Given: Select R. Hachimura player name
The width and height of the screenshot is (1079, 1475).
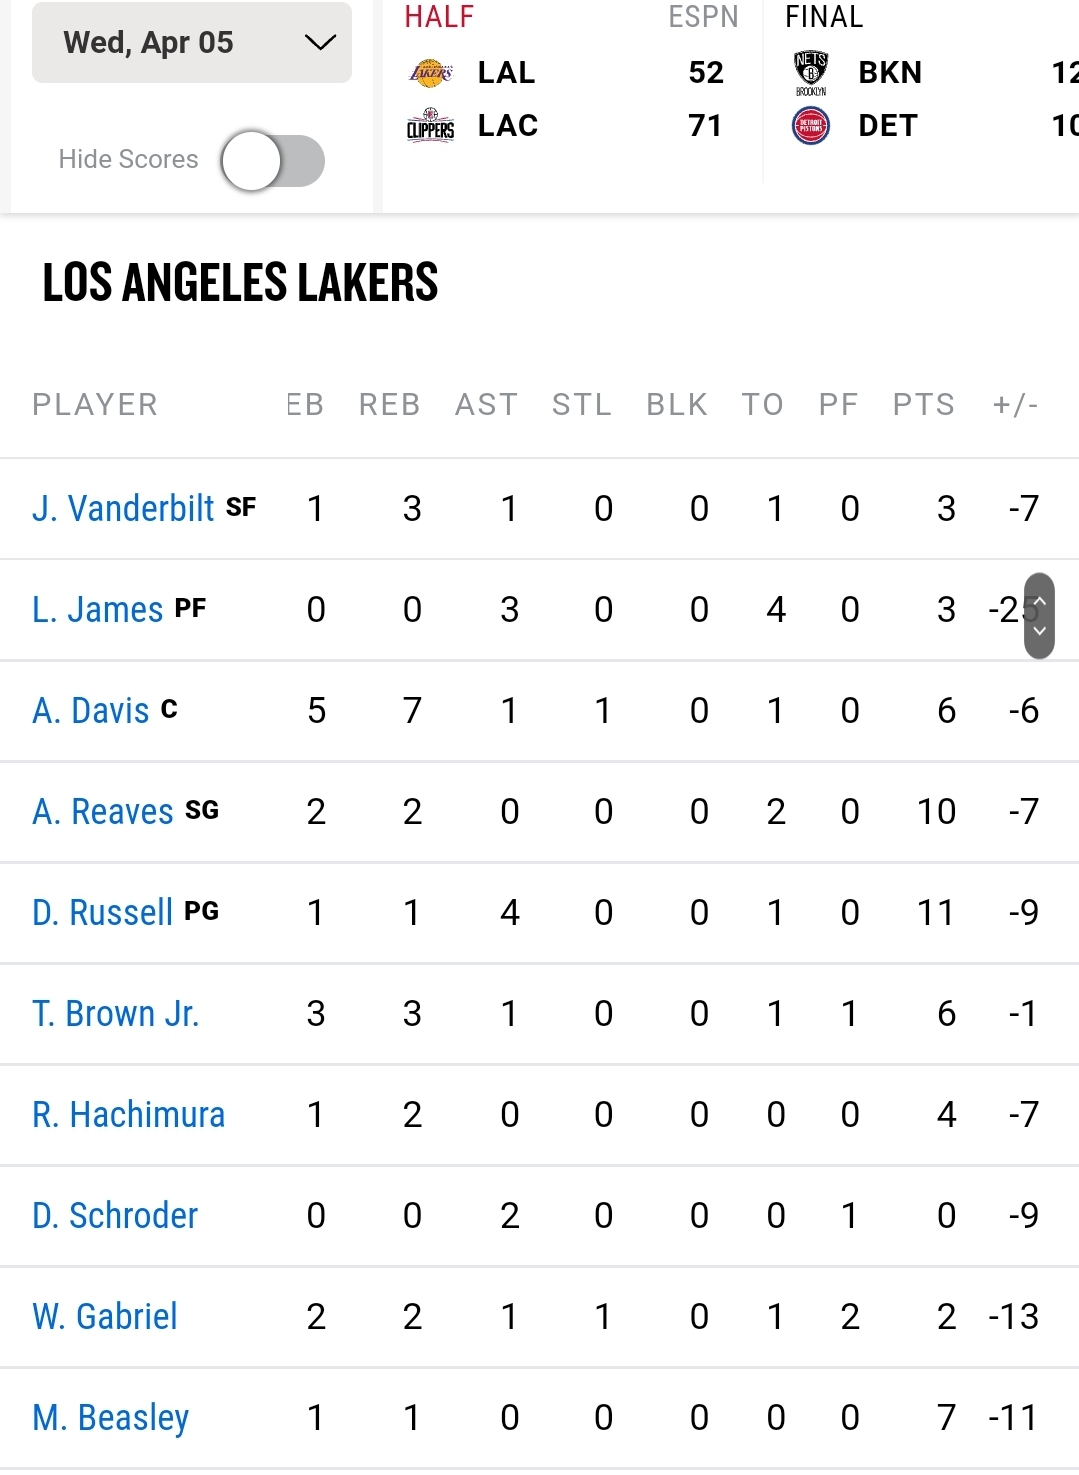Looking at the screenshot, I should [x=128, y=1114].
